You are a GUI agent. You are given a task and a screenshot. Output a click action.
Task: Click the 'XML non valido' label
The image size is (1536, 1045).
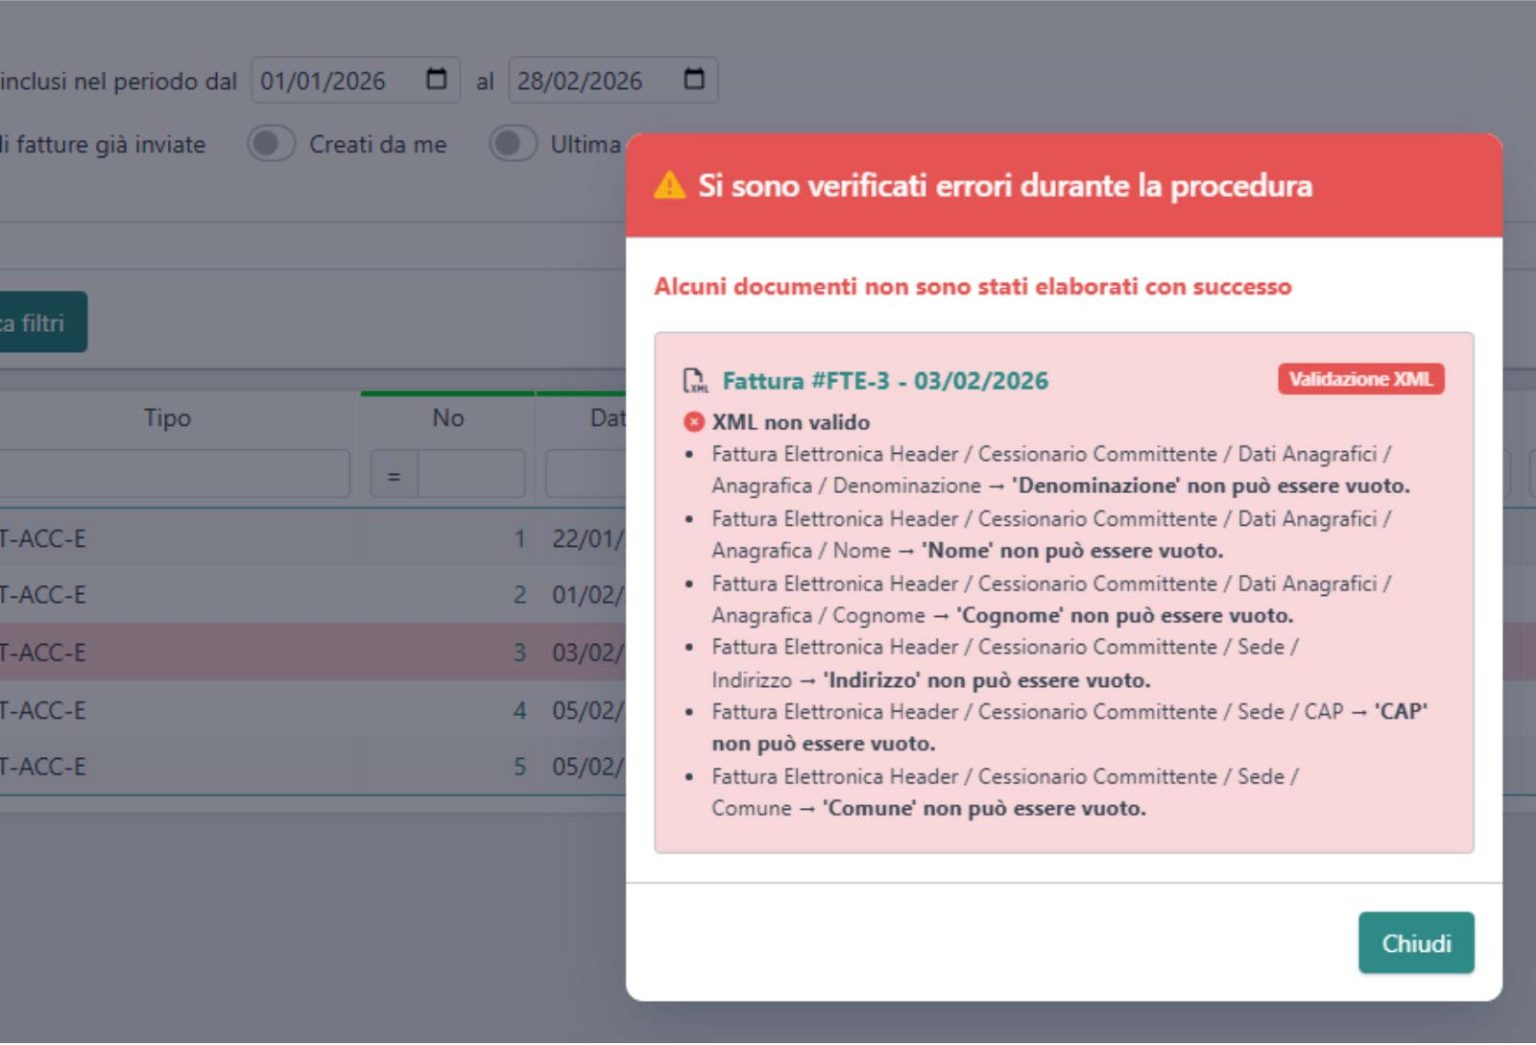pyautogui.click(x=791, y=422)
